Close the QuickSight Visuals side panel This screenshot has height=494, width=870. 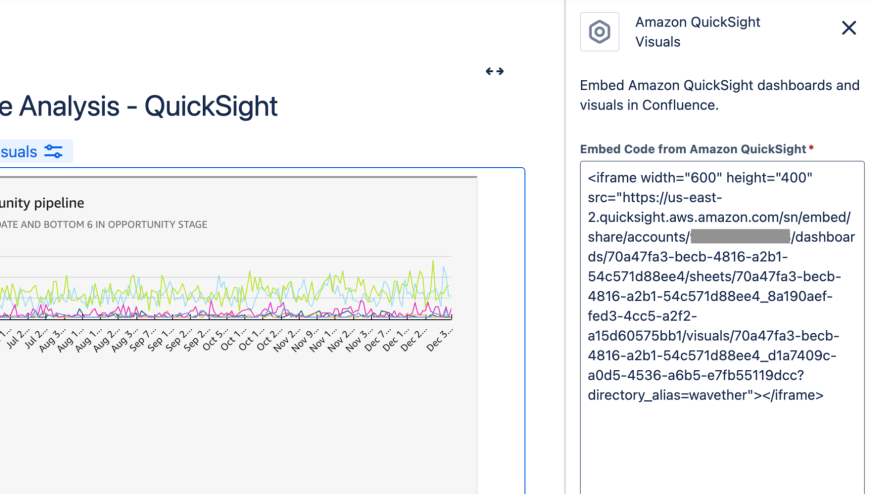[x=849, y=28]
